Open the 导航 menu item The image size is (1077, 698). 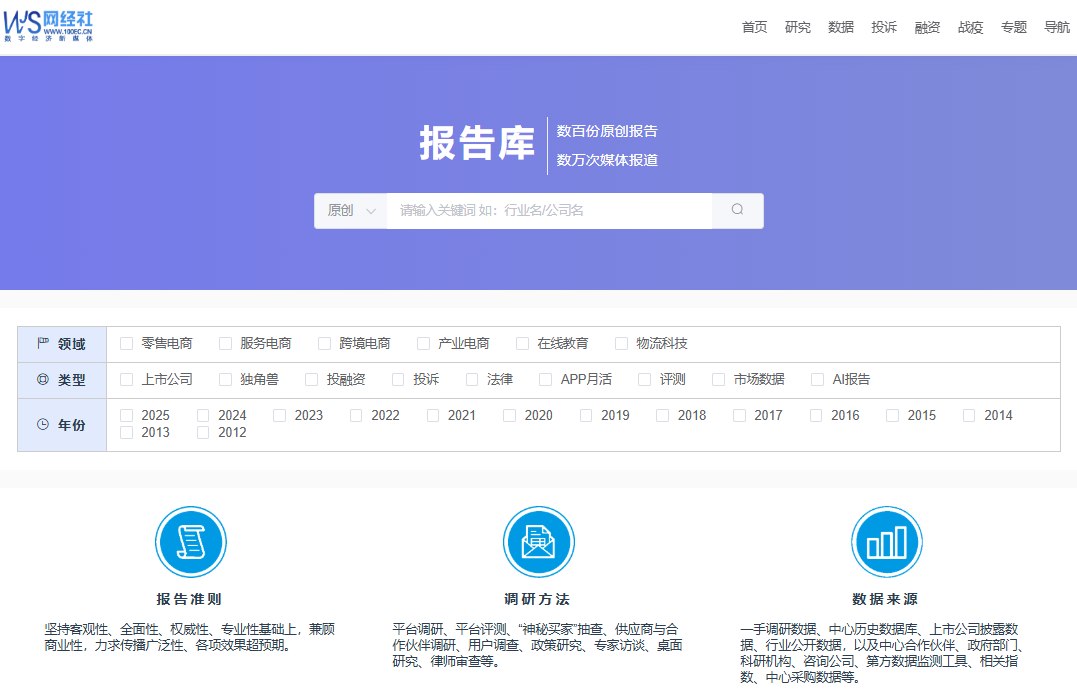click(x=1056, y=27)
